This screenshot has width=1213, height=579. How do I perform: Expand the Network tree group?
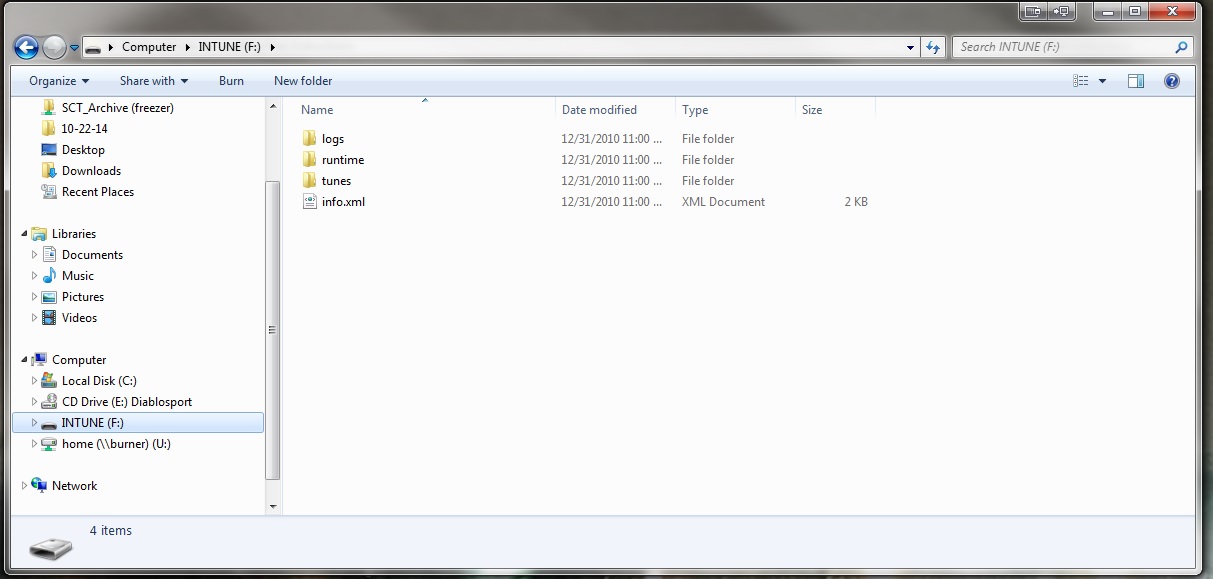(24, 486)
